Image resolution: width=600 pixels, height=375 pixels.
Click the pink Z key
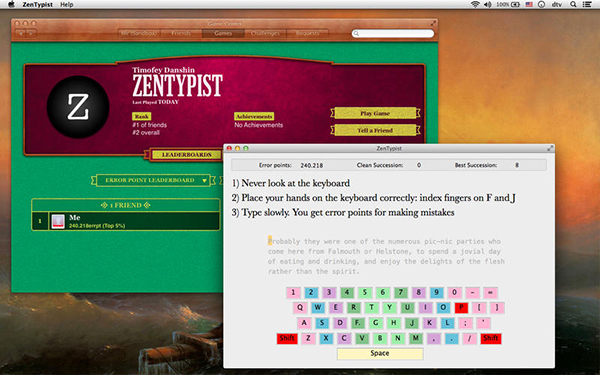pyautogui.click(x=308, y=338)
